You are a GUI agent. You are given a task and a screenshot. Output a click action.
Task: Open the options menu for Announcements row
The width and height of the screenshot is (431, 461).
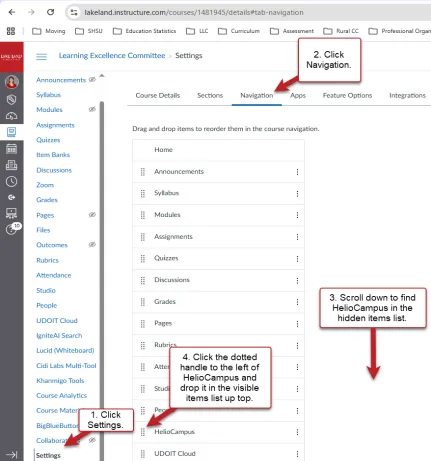point(297,172)
